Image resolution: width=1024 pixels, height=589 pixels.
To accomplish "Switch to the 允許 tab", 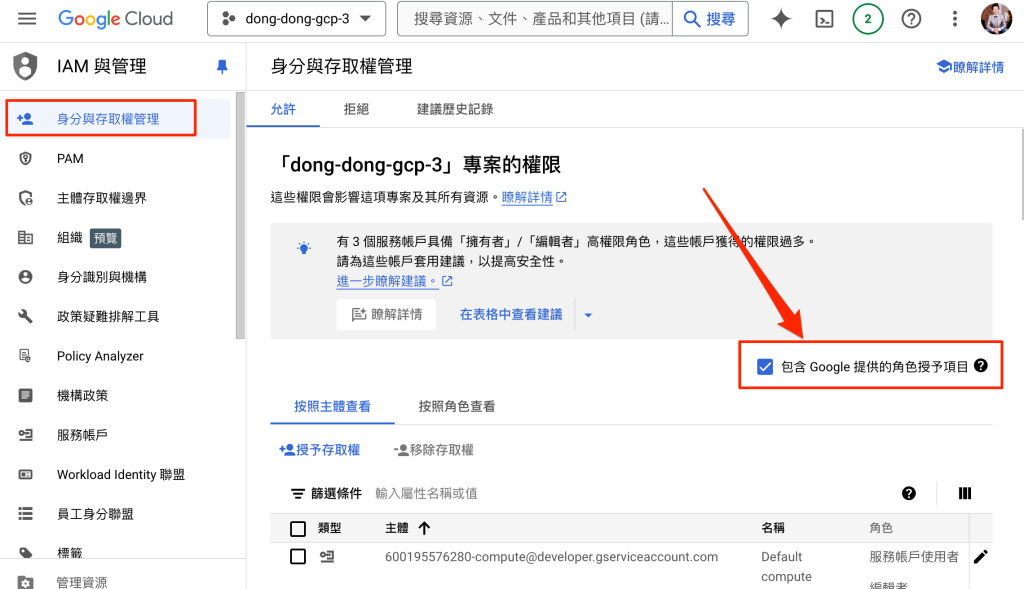I will pyautogui.click(x=283, y=109).
